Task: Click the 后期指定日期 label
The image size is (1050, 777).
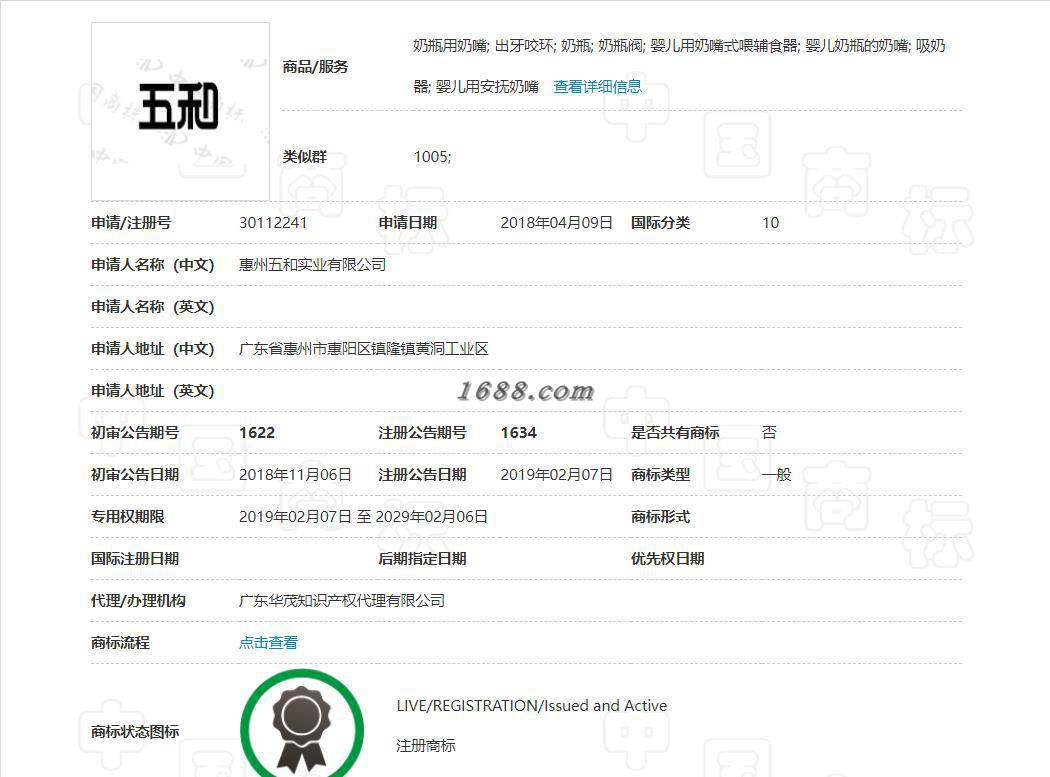Action: [x=423, y=559]
